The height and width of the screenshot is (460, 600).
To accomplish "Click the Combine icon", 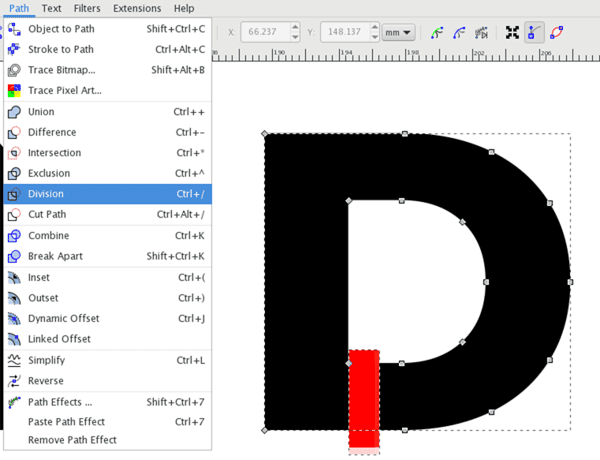I will tap(14, 236).
